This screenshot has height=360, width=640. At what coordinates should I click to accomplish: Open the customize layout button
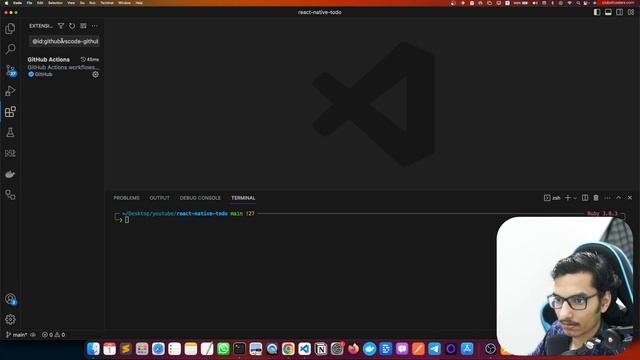click(x=631, y=12)
